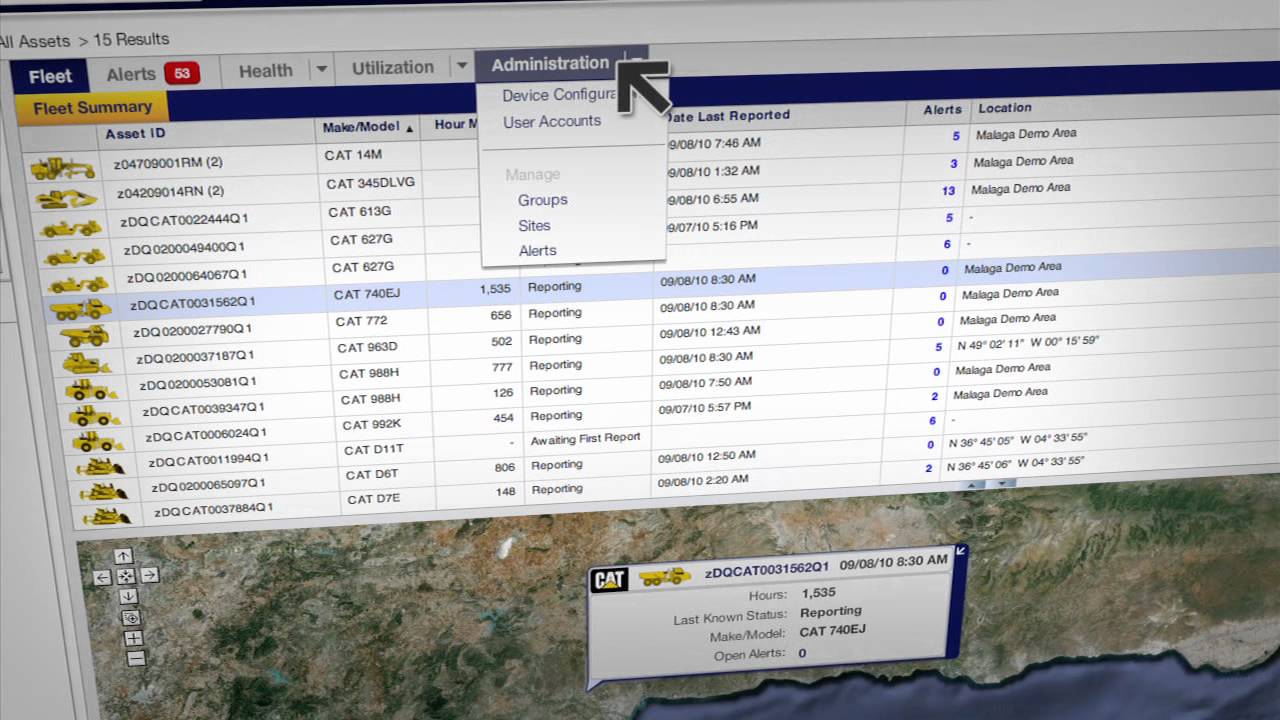Click Awaiting First Report status
Image resolution: width=1280 pixels, height=720 pixels.
click(x=586, y=439)
